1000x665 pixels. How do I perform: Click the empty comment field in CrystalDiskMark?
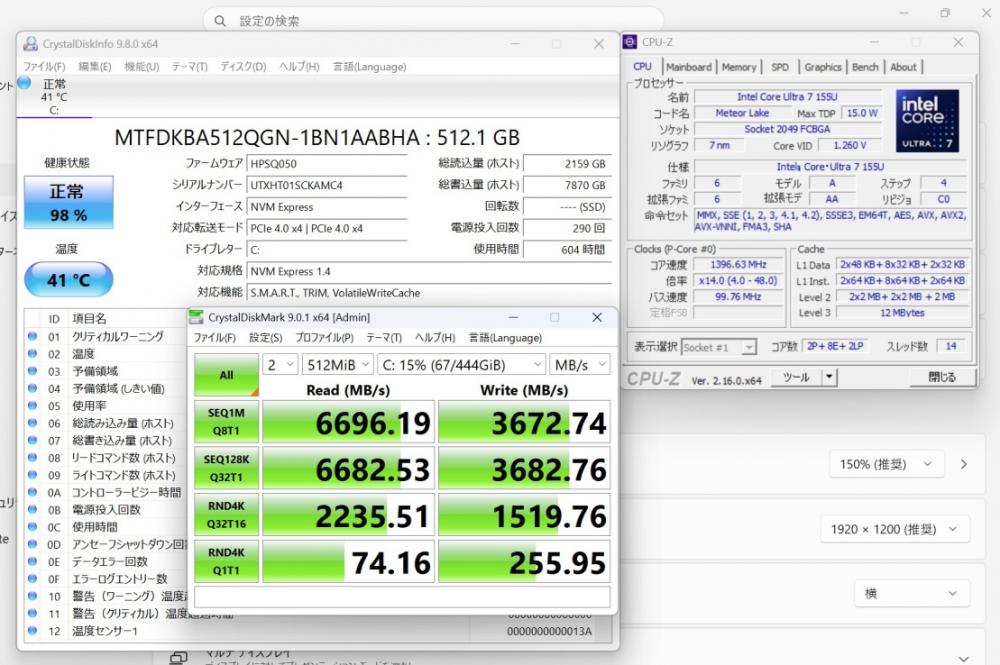coord(402,597)
